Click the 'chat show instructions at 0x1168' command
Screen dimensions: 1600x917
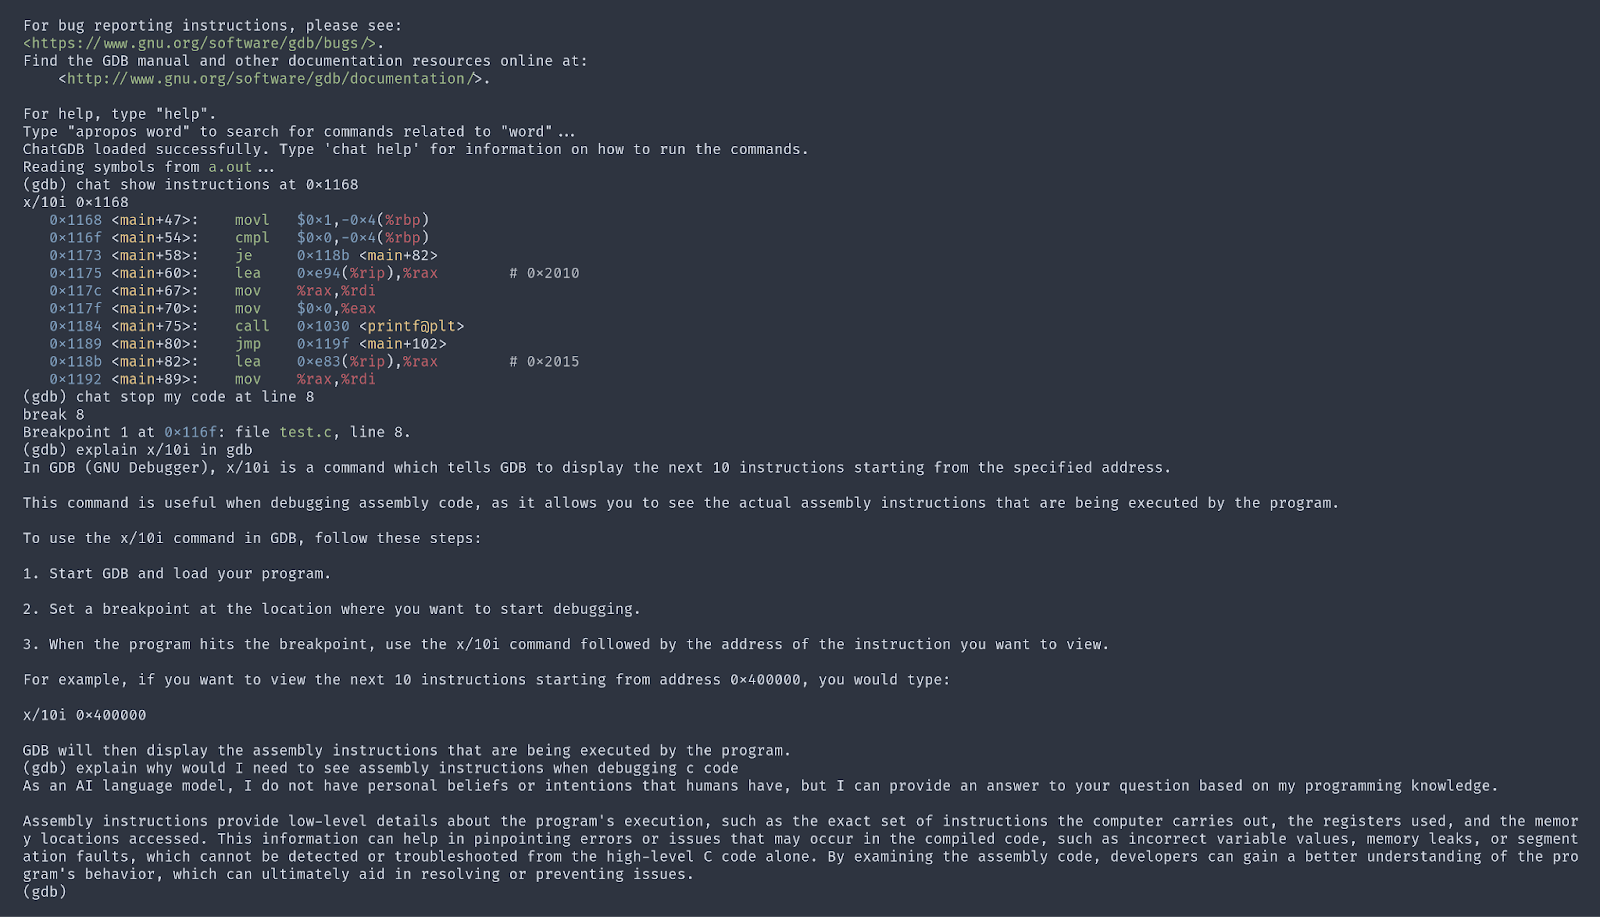[216, 185]
